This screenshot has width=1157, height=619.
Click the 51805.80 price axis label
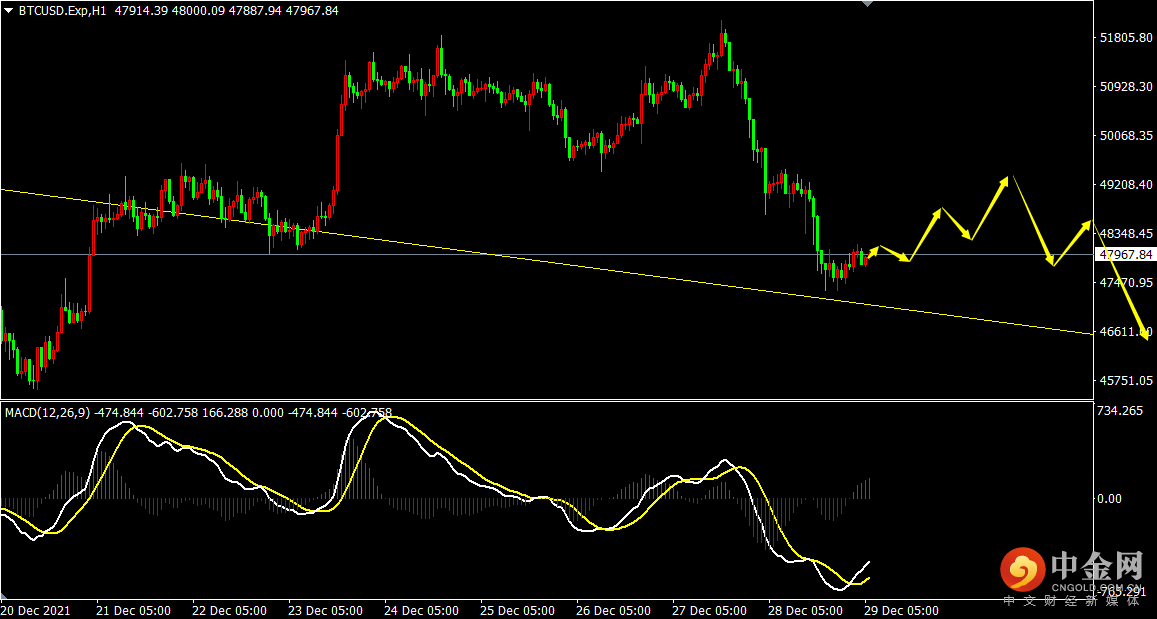click(1125, 38)
